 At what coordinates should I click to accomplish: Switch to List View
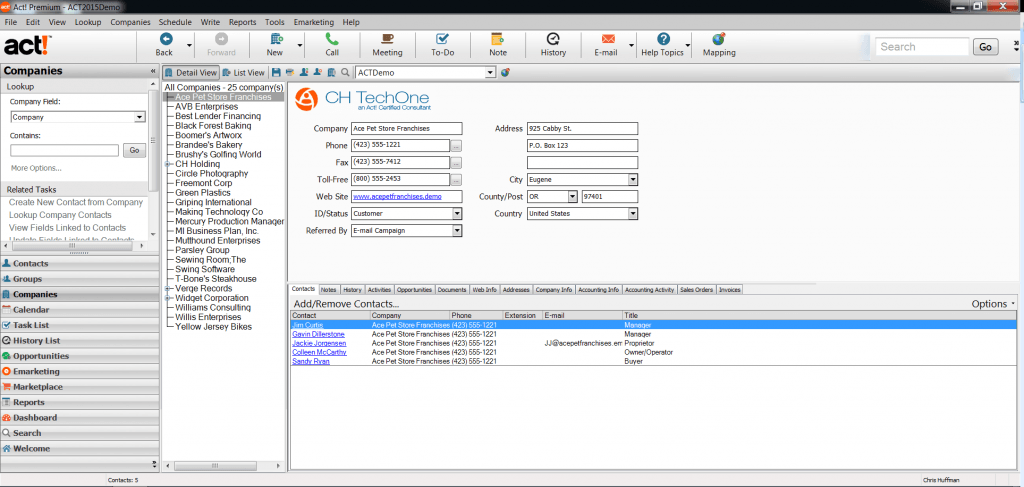coord(244,72)
